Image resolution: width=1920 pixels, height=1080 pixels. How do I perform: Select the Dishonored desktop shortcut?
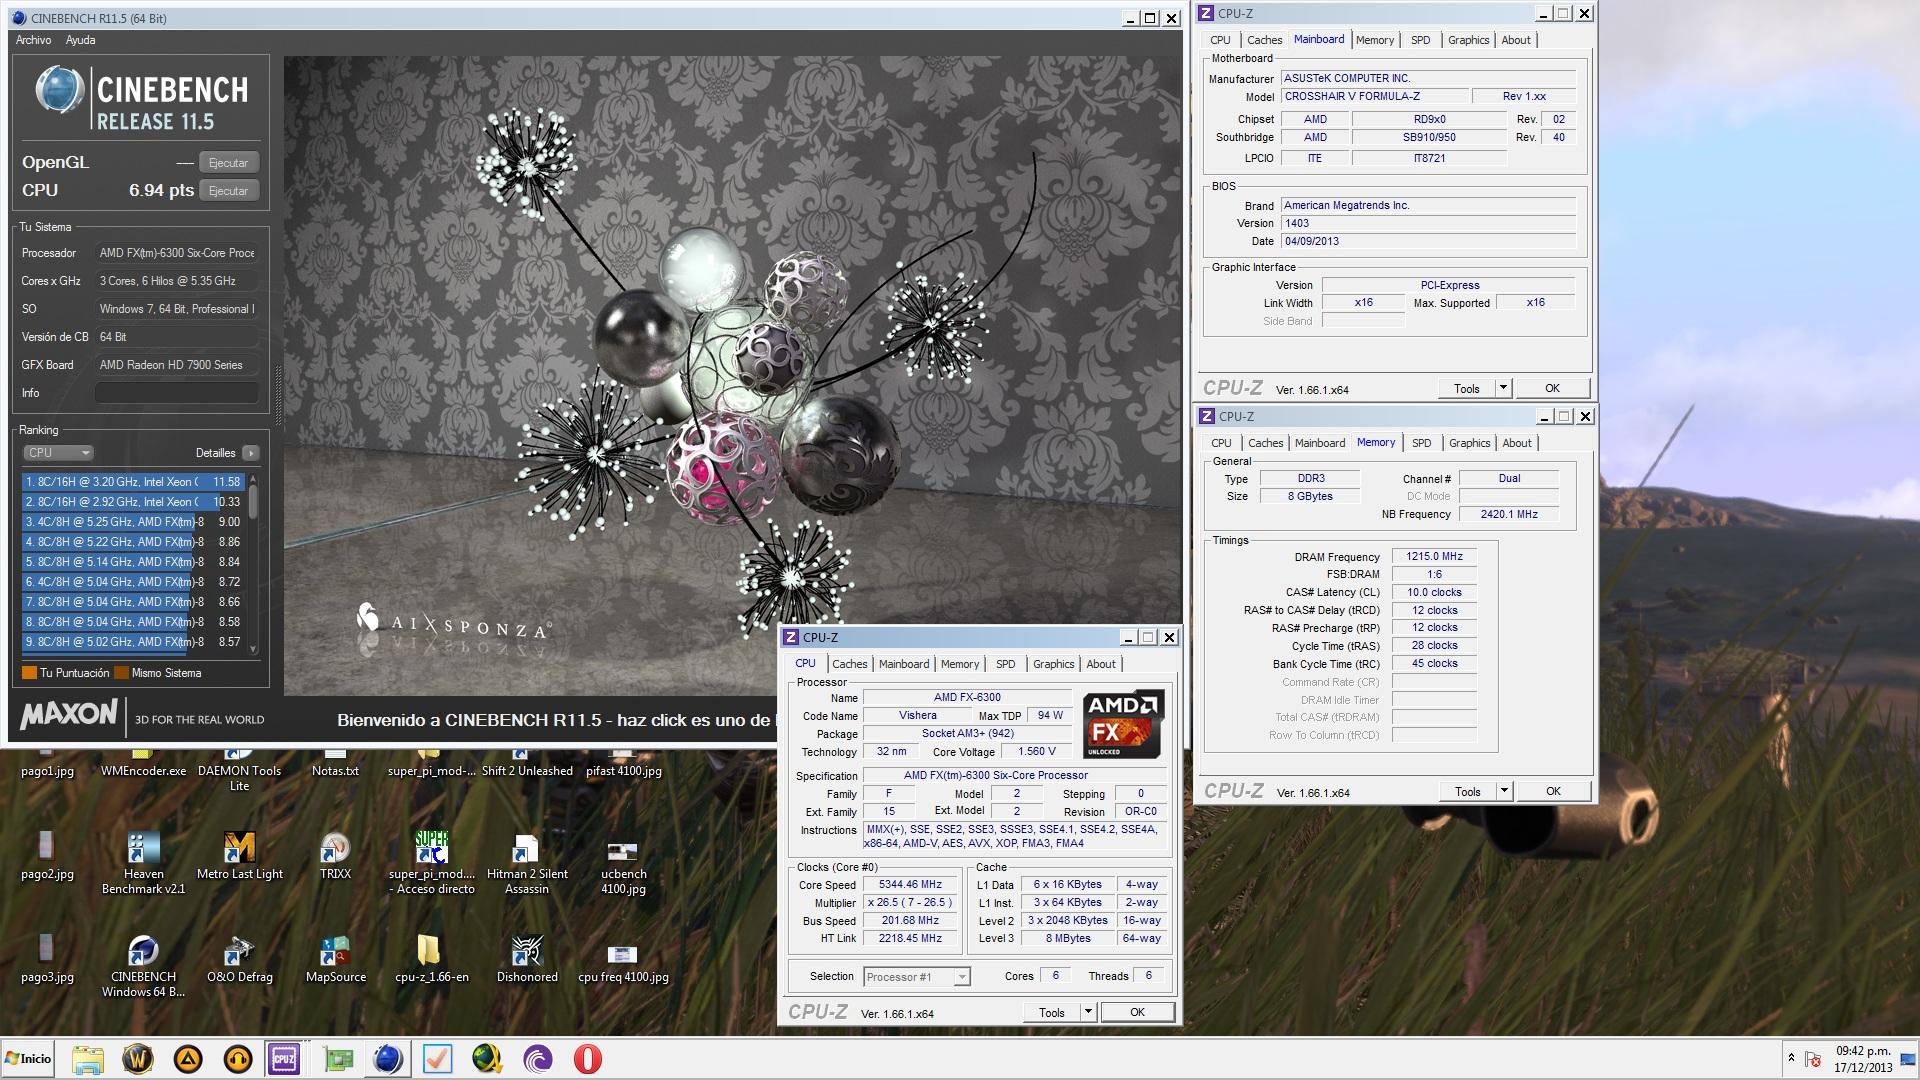(x=527, y=958)
